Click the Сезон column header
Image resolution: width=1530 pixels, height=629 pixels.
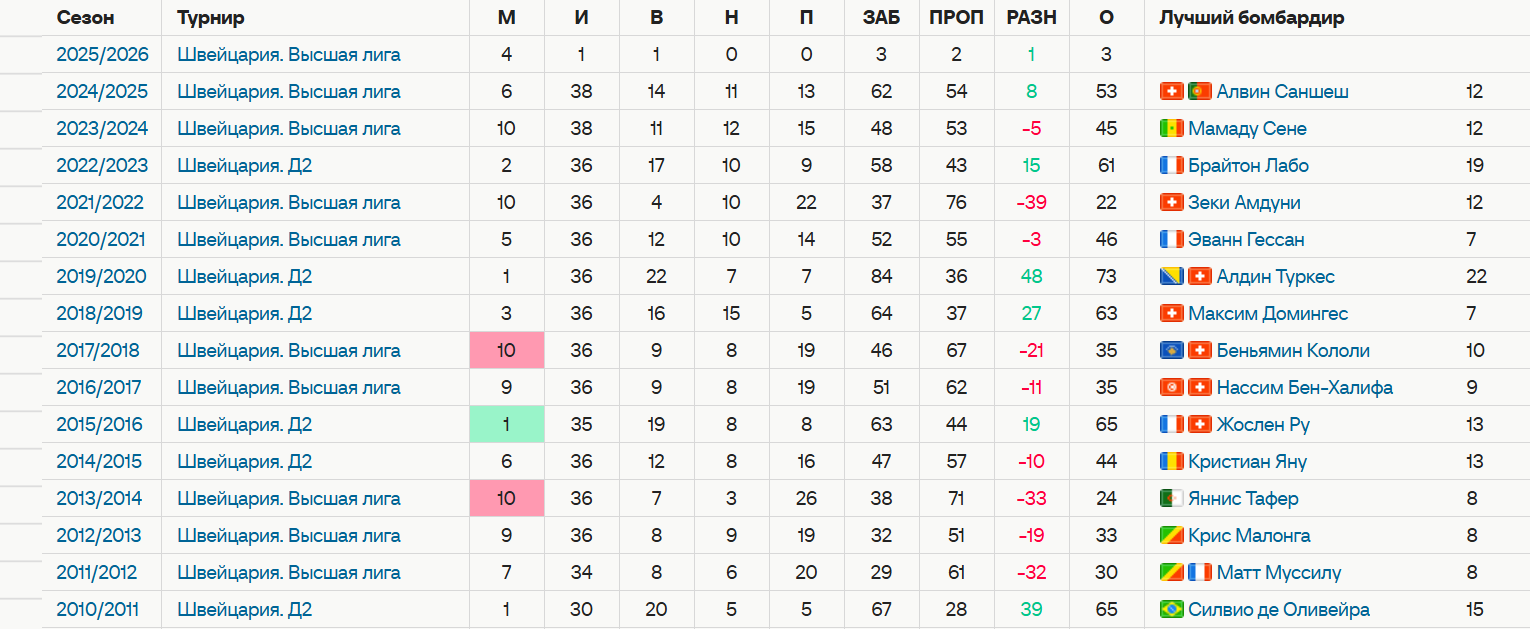(x=85, y=18)
